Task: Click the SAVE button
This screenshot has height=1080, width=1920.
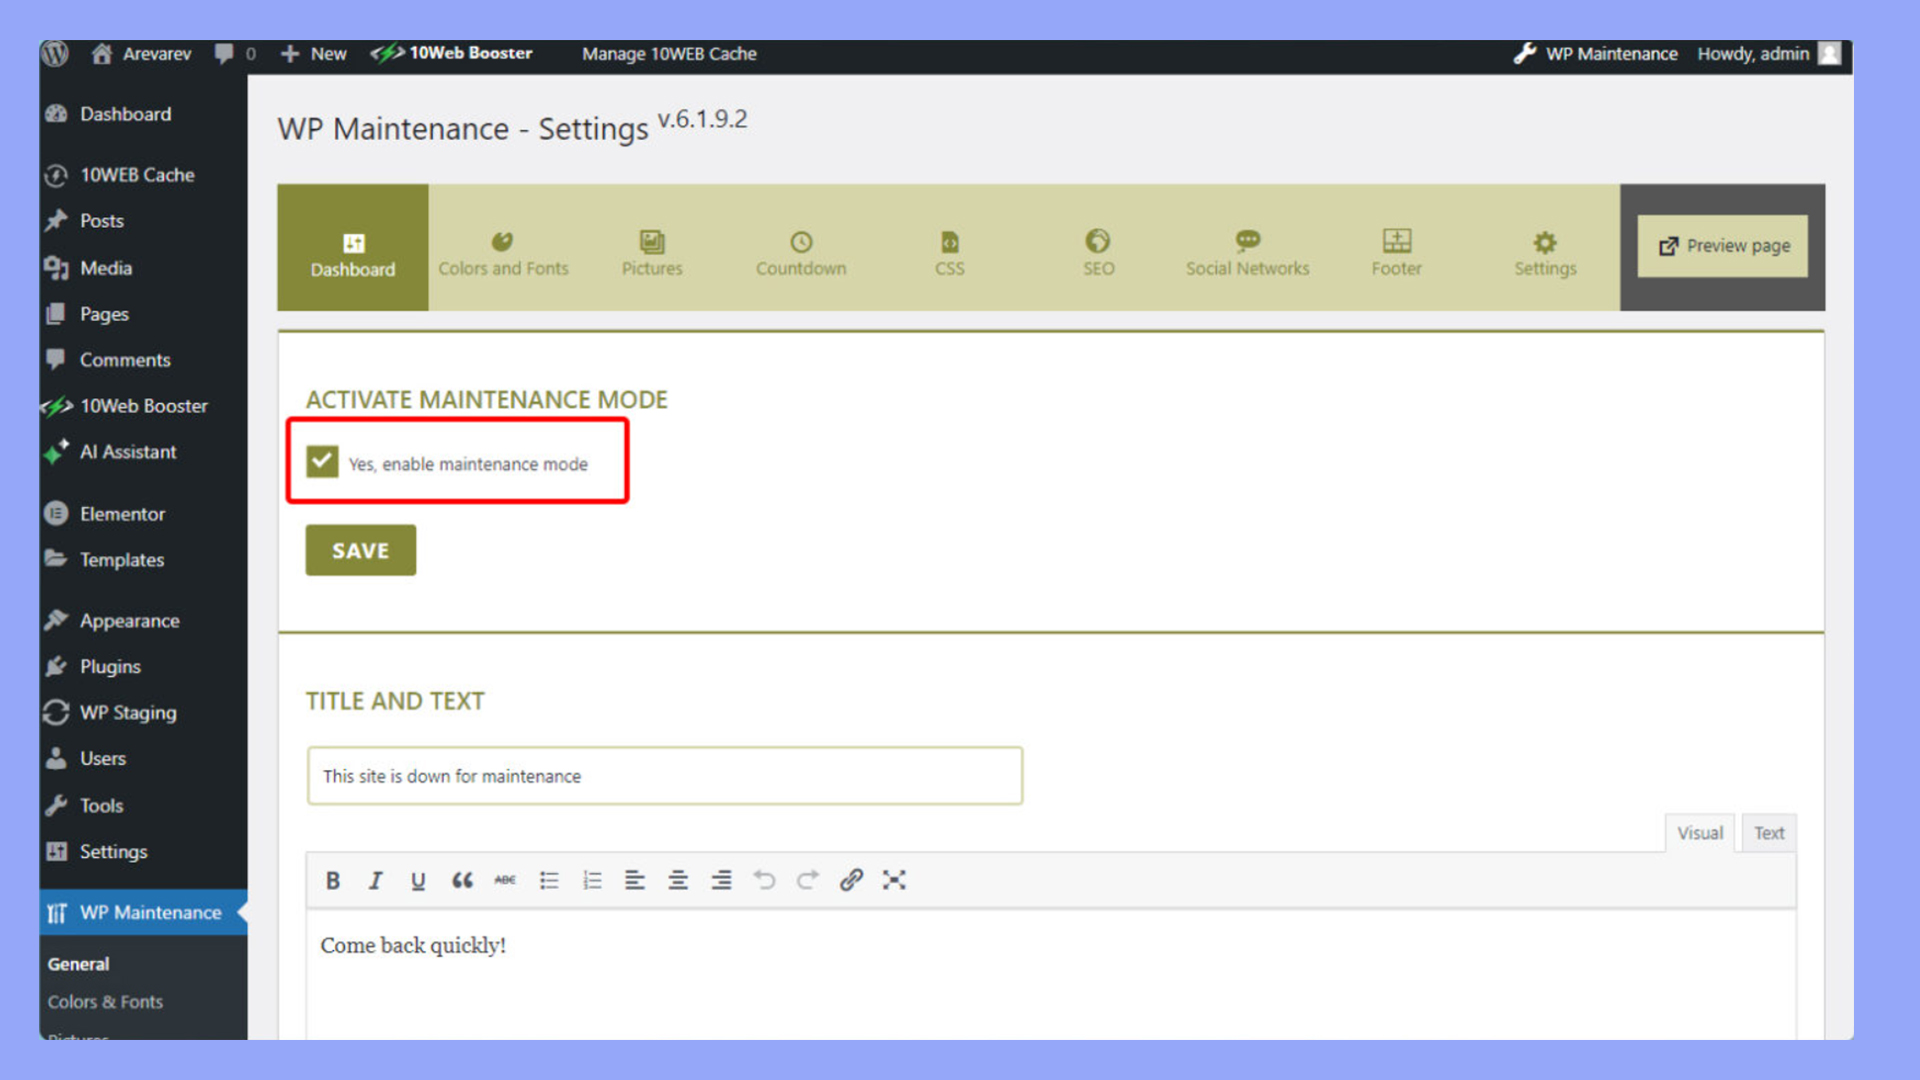Action: (360, 550)
